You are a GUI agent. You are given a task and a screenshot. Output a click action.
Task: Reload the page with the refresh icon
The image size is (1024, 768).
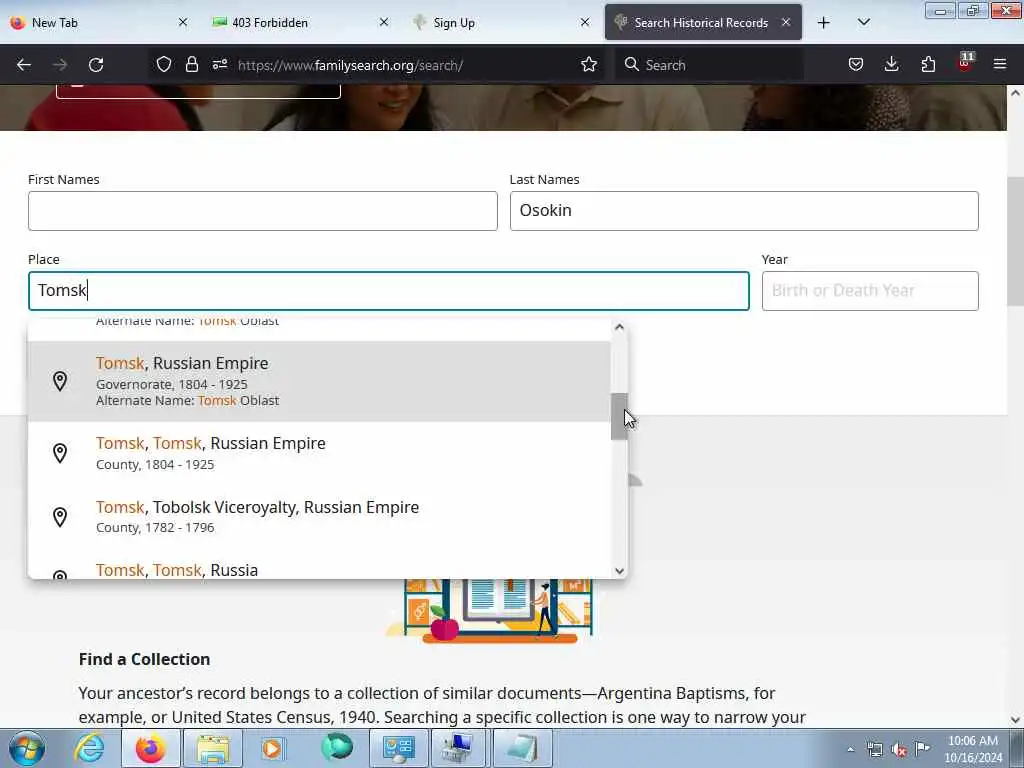coord(96,65)
